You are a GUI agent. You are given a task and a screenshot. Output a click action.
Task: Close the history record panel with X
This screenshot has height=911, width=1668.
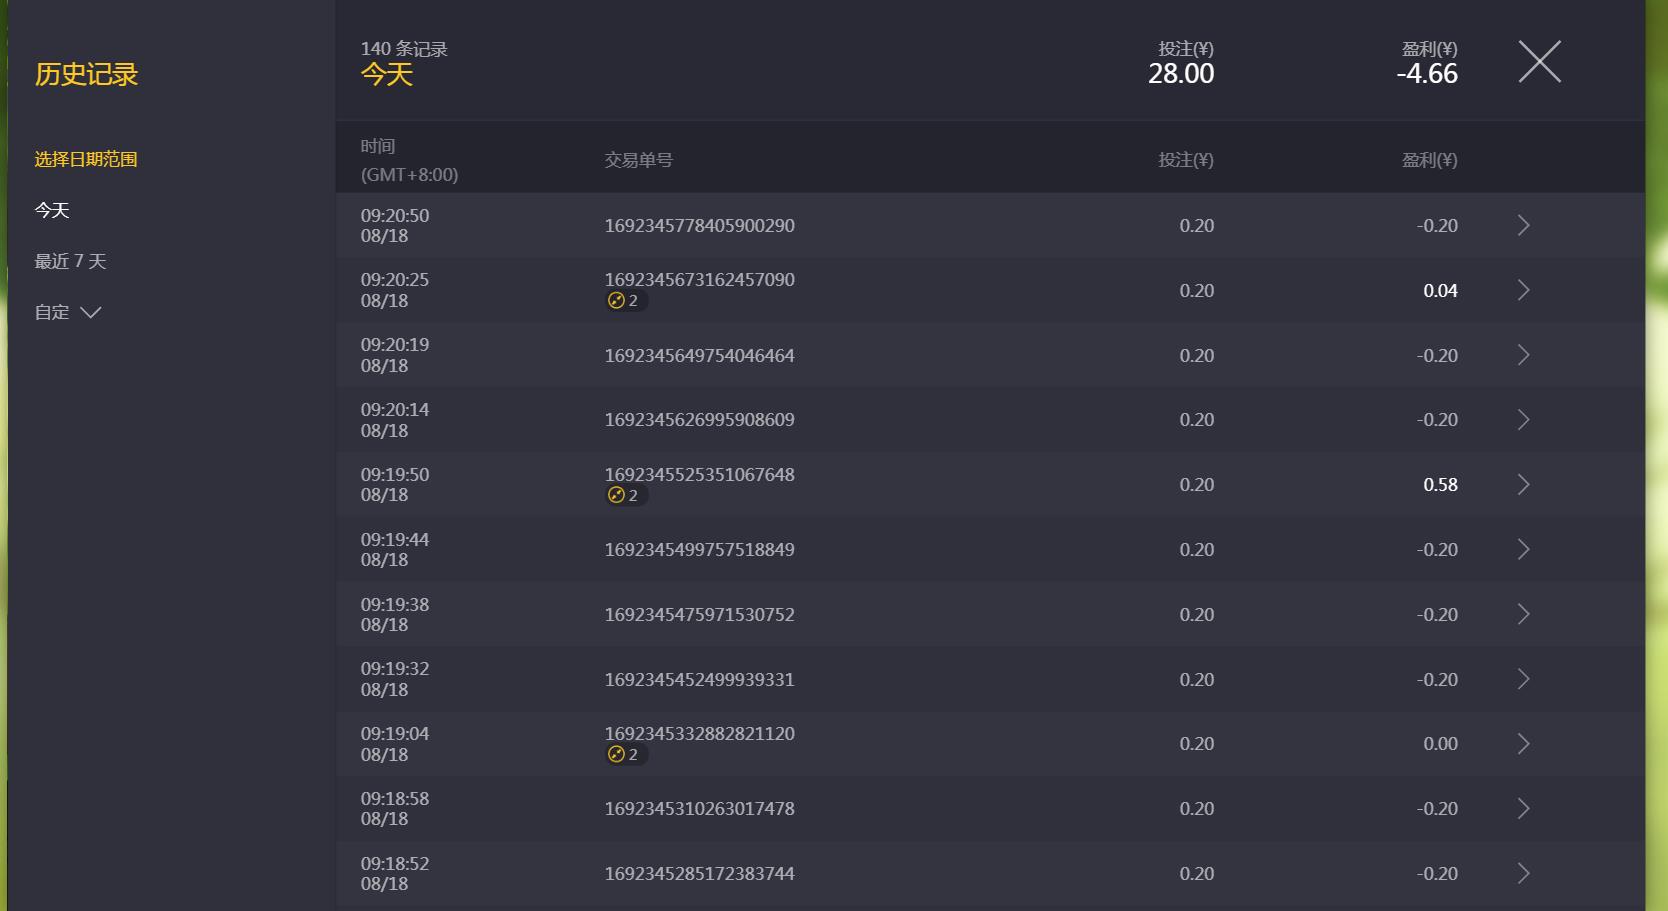(1539, 62)
